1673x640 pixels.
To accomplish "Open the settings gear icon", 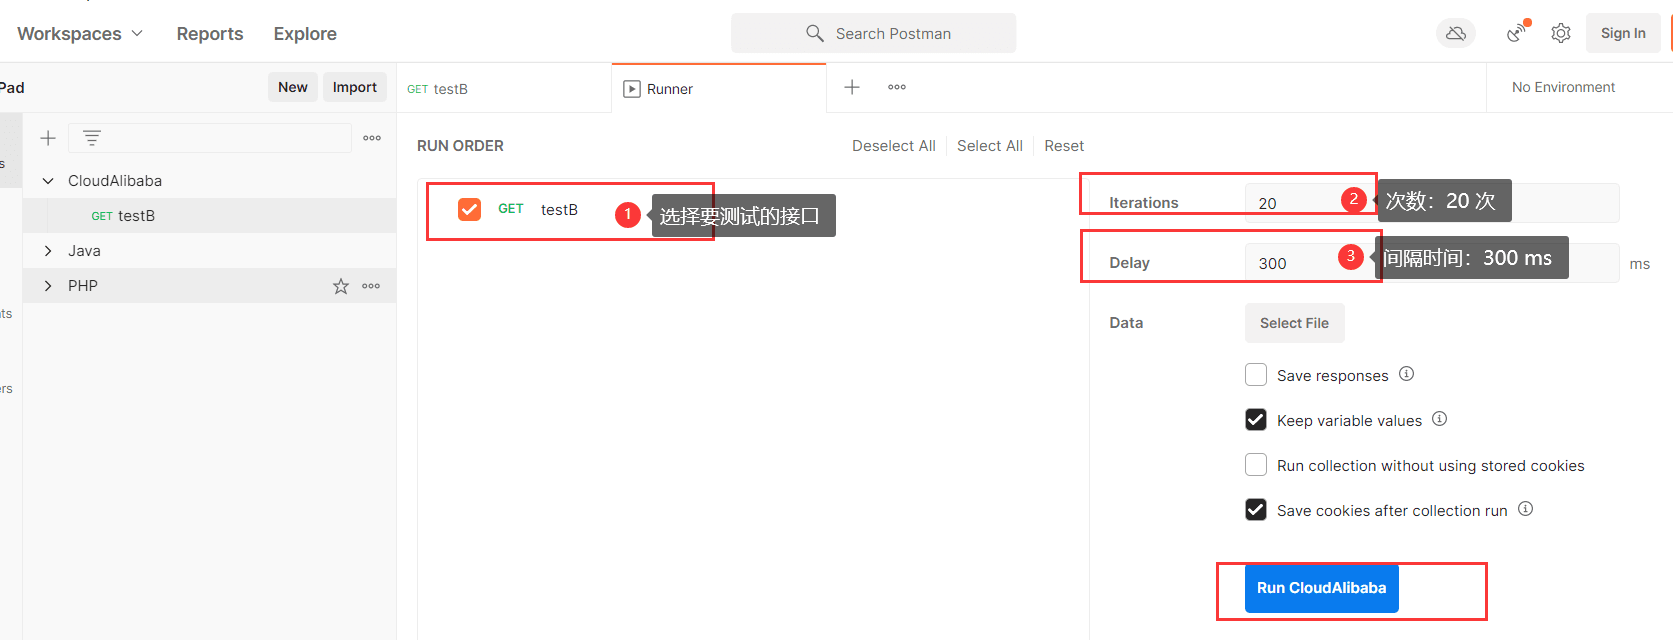I will pyautogui.click(x=1560, y=33).
